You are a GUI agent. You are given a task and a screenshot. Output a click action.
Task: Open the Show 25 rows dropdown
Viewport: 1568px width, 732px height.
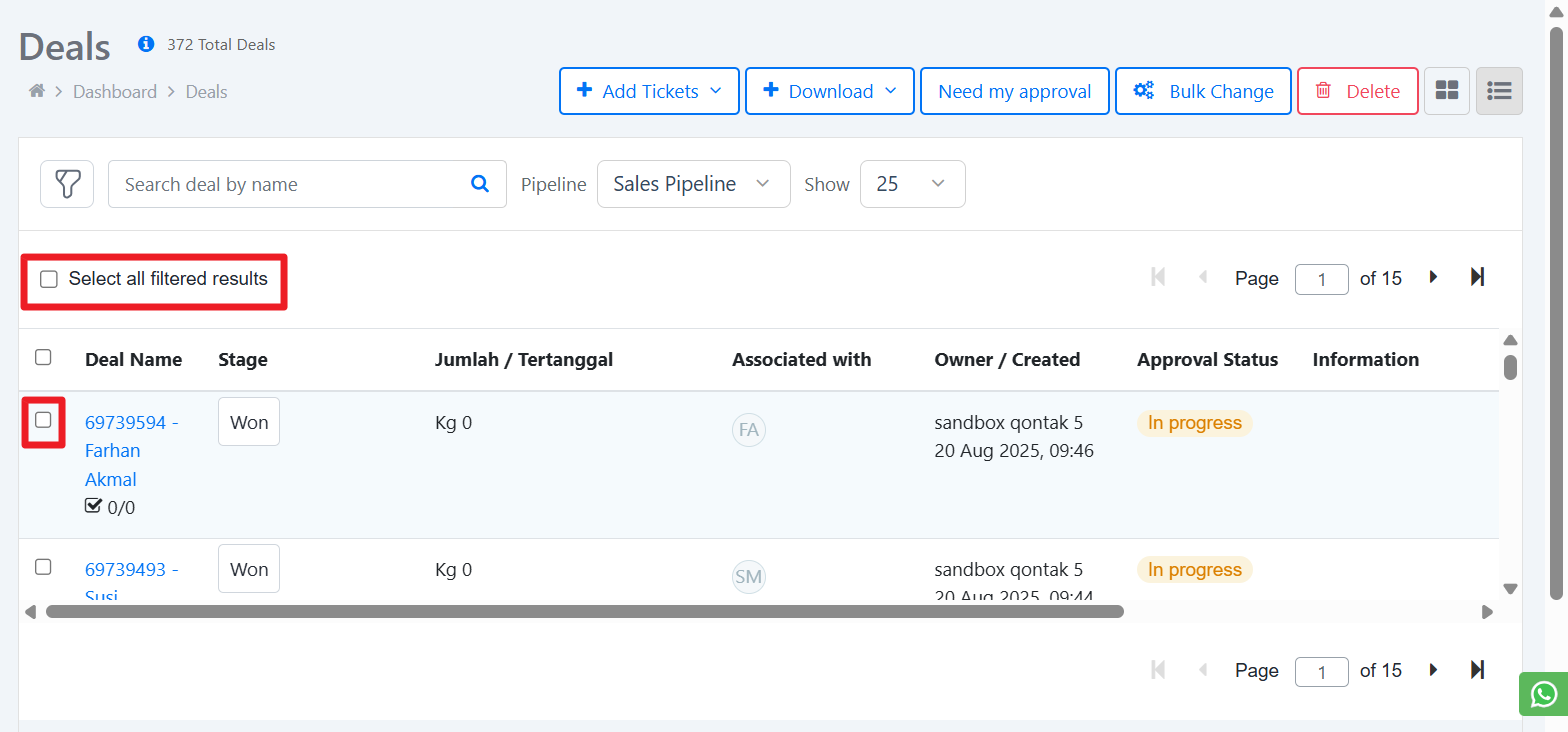pos(912,184)
